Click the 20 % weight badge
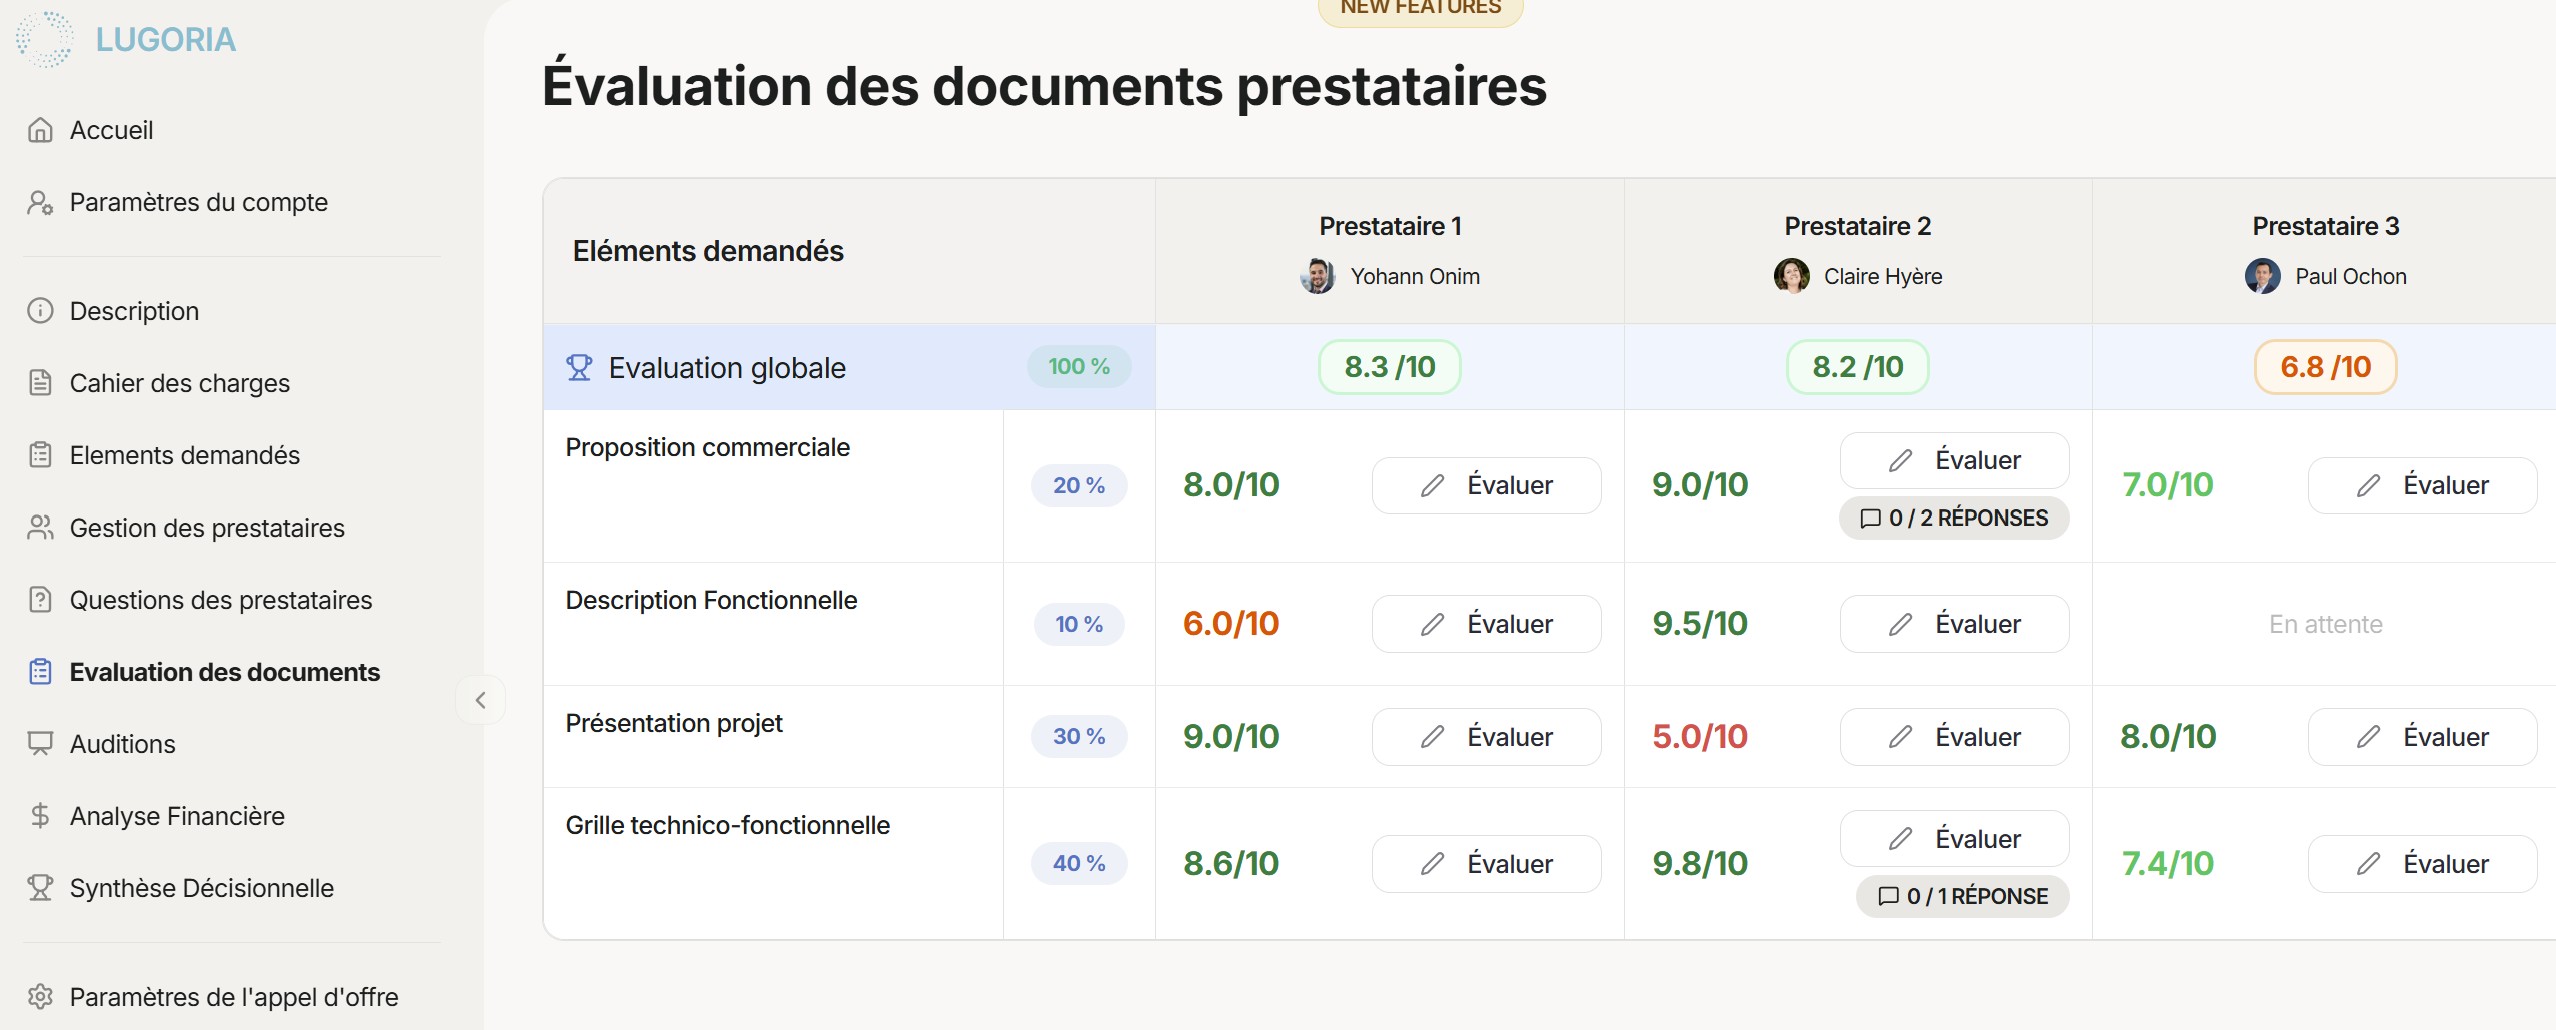Screen dimensions: 2556x1030 click(x=1079, y=486)
